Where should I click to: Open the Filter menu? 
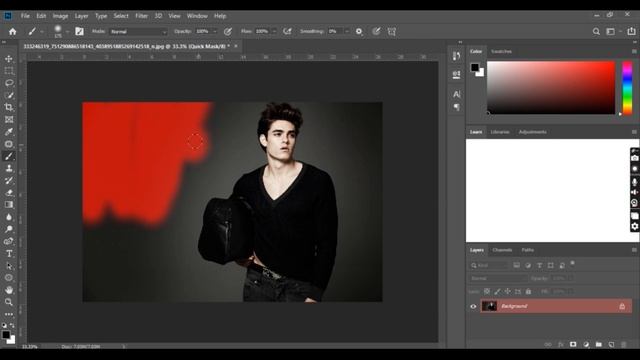coord(142,16)
